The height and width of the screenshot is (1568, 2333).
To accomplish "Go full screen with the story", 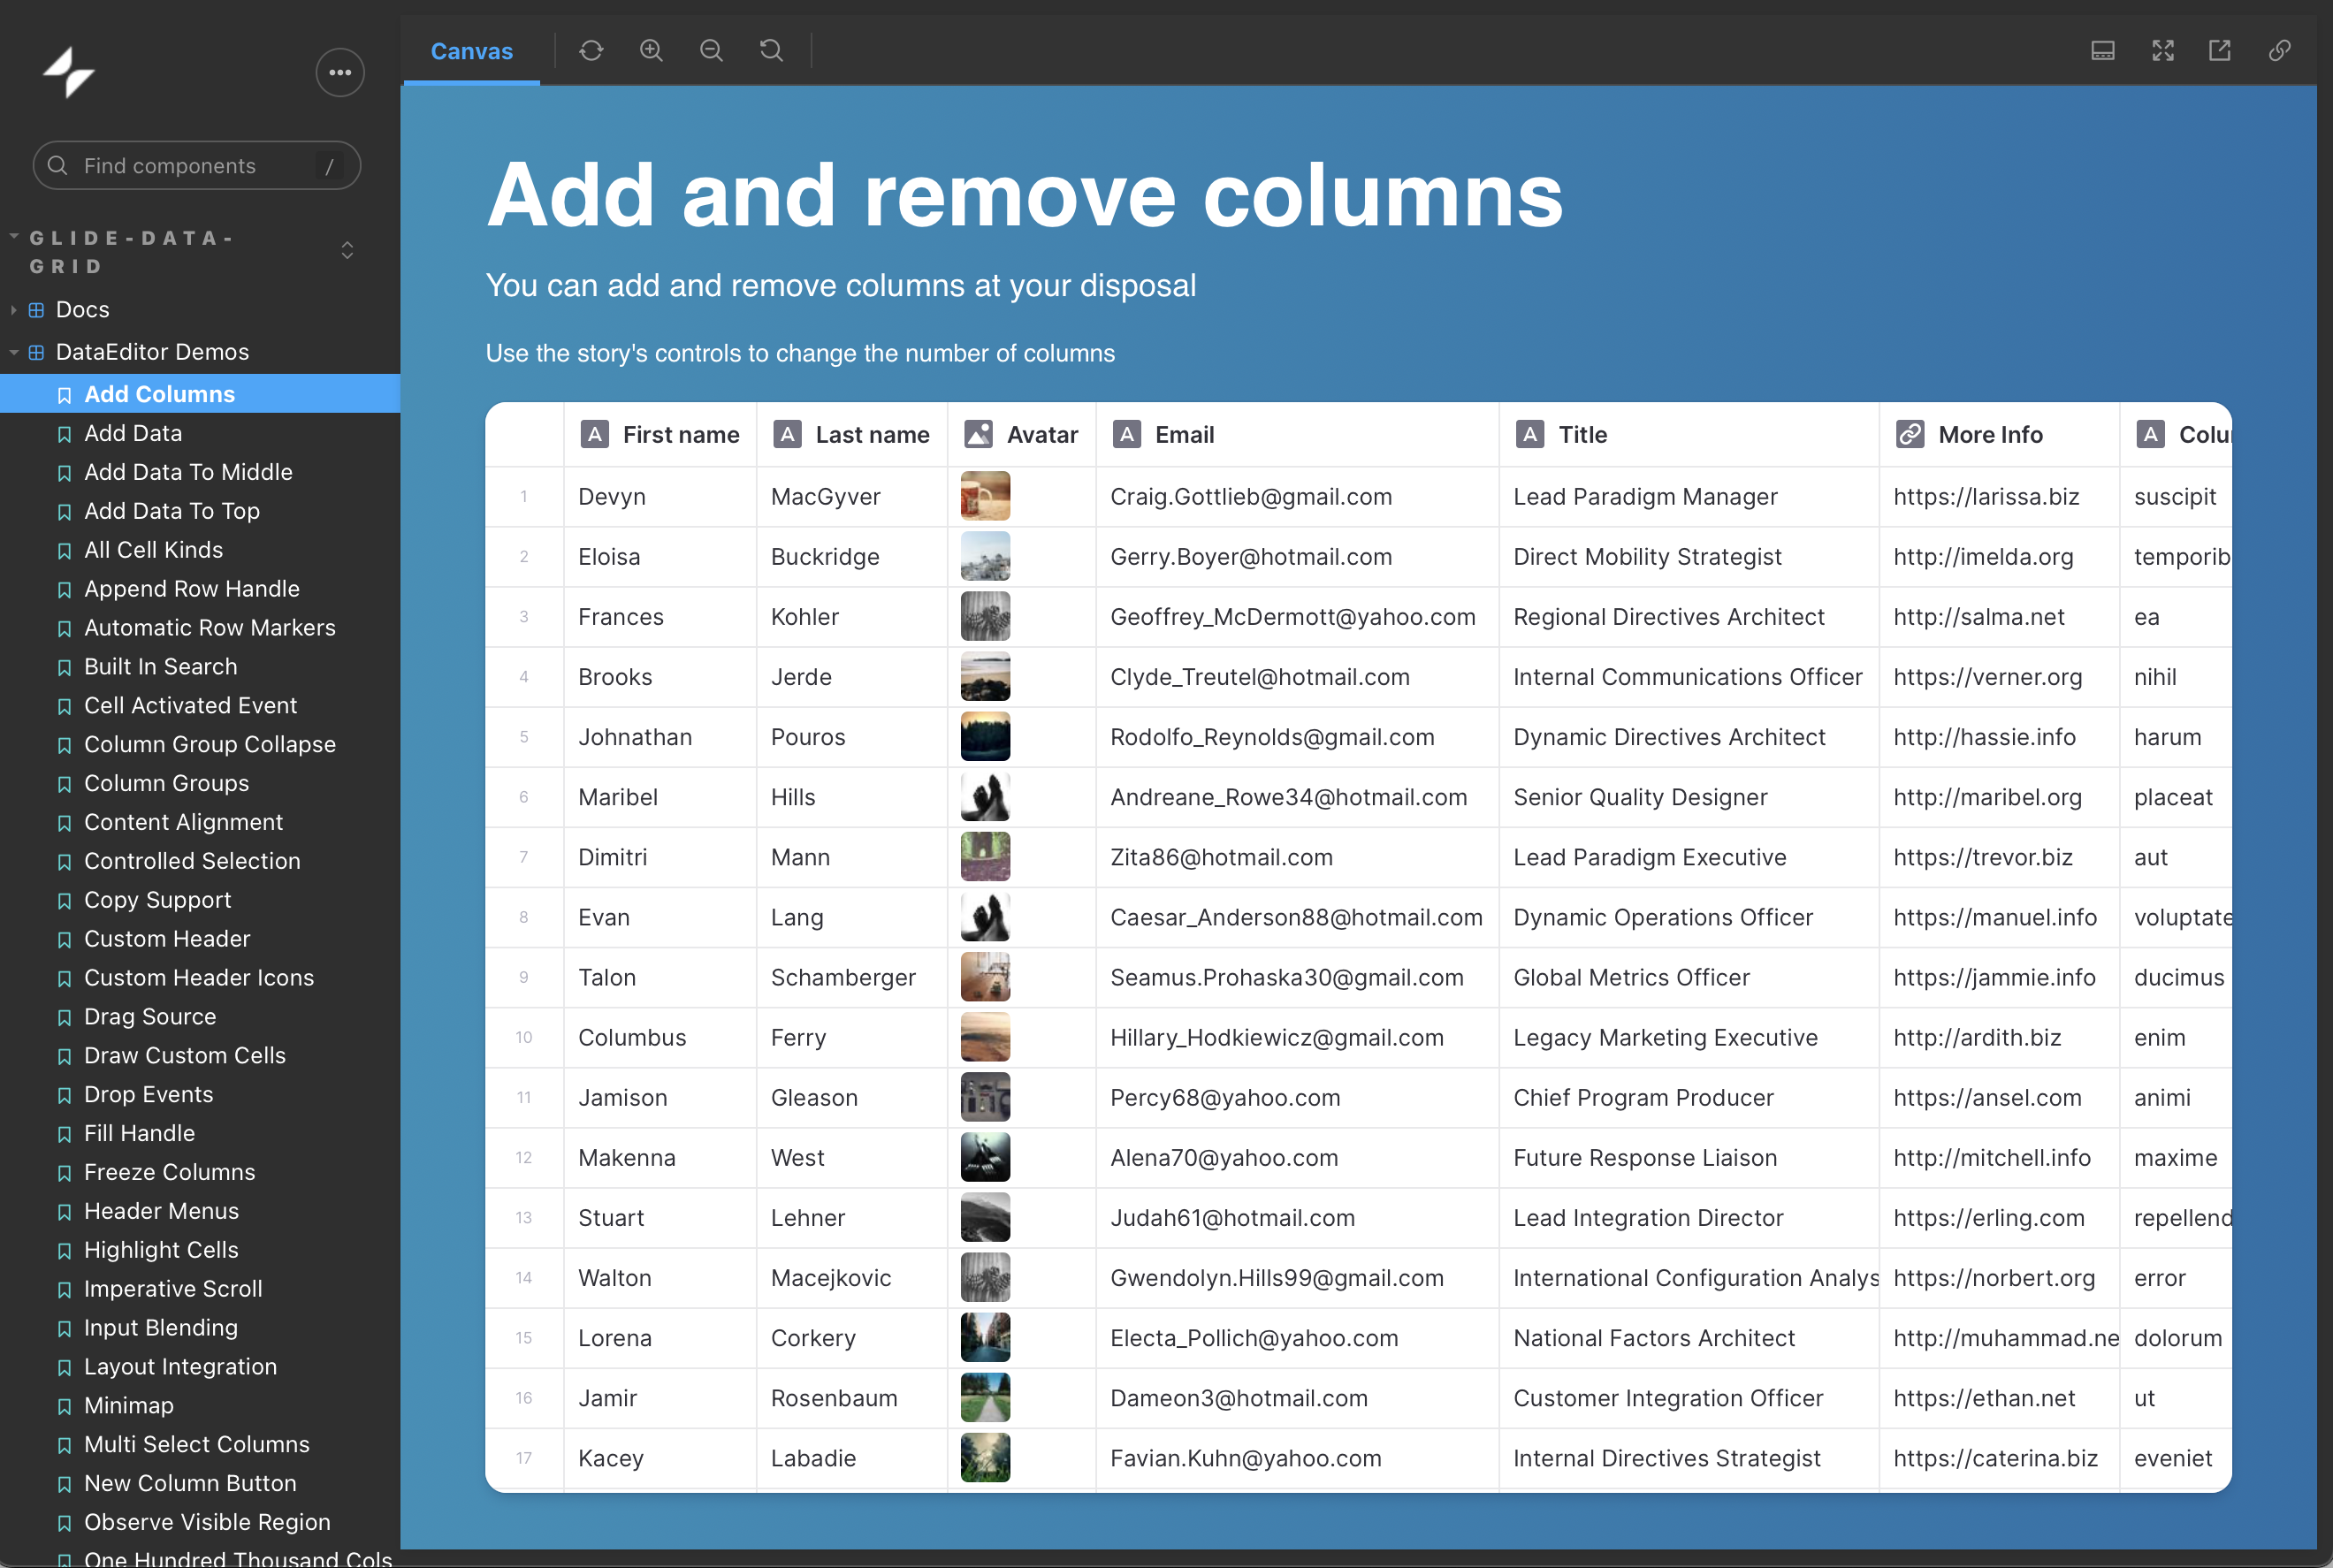I will [2162, 50].
